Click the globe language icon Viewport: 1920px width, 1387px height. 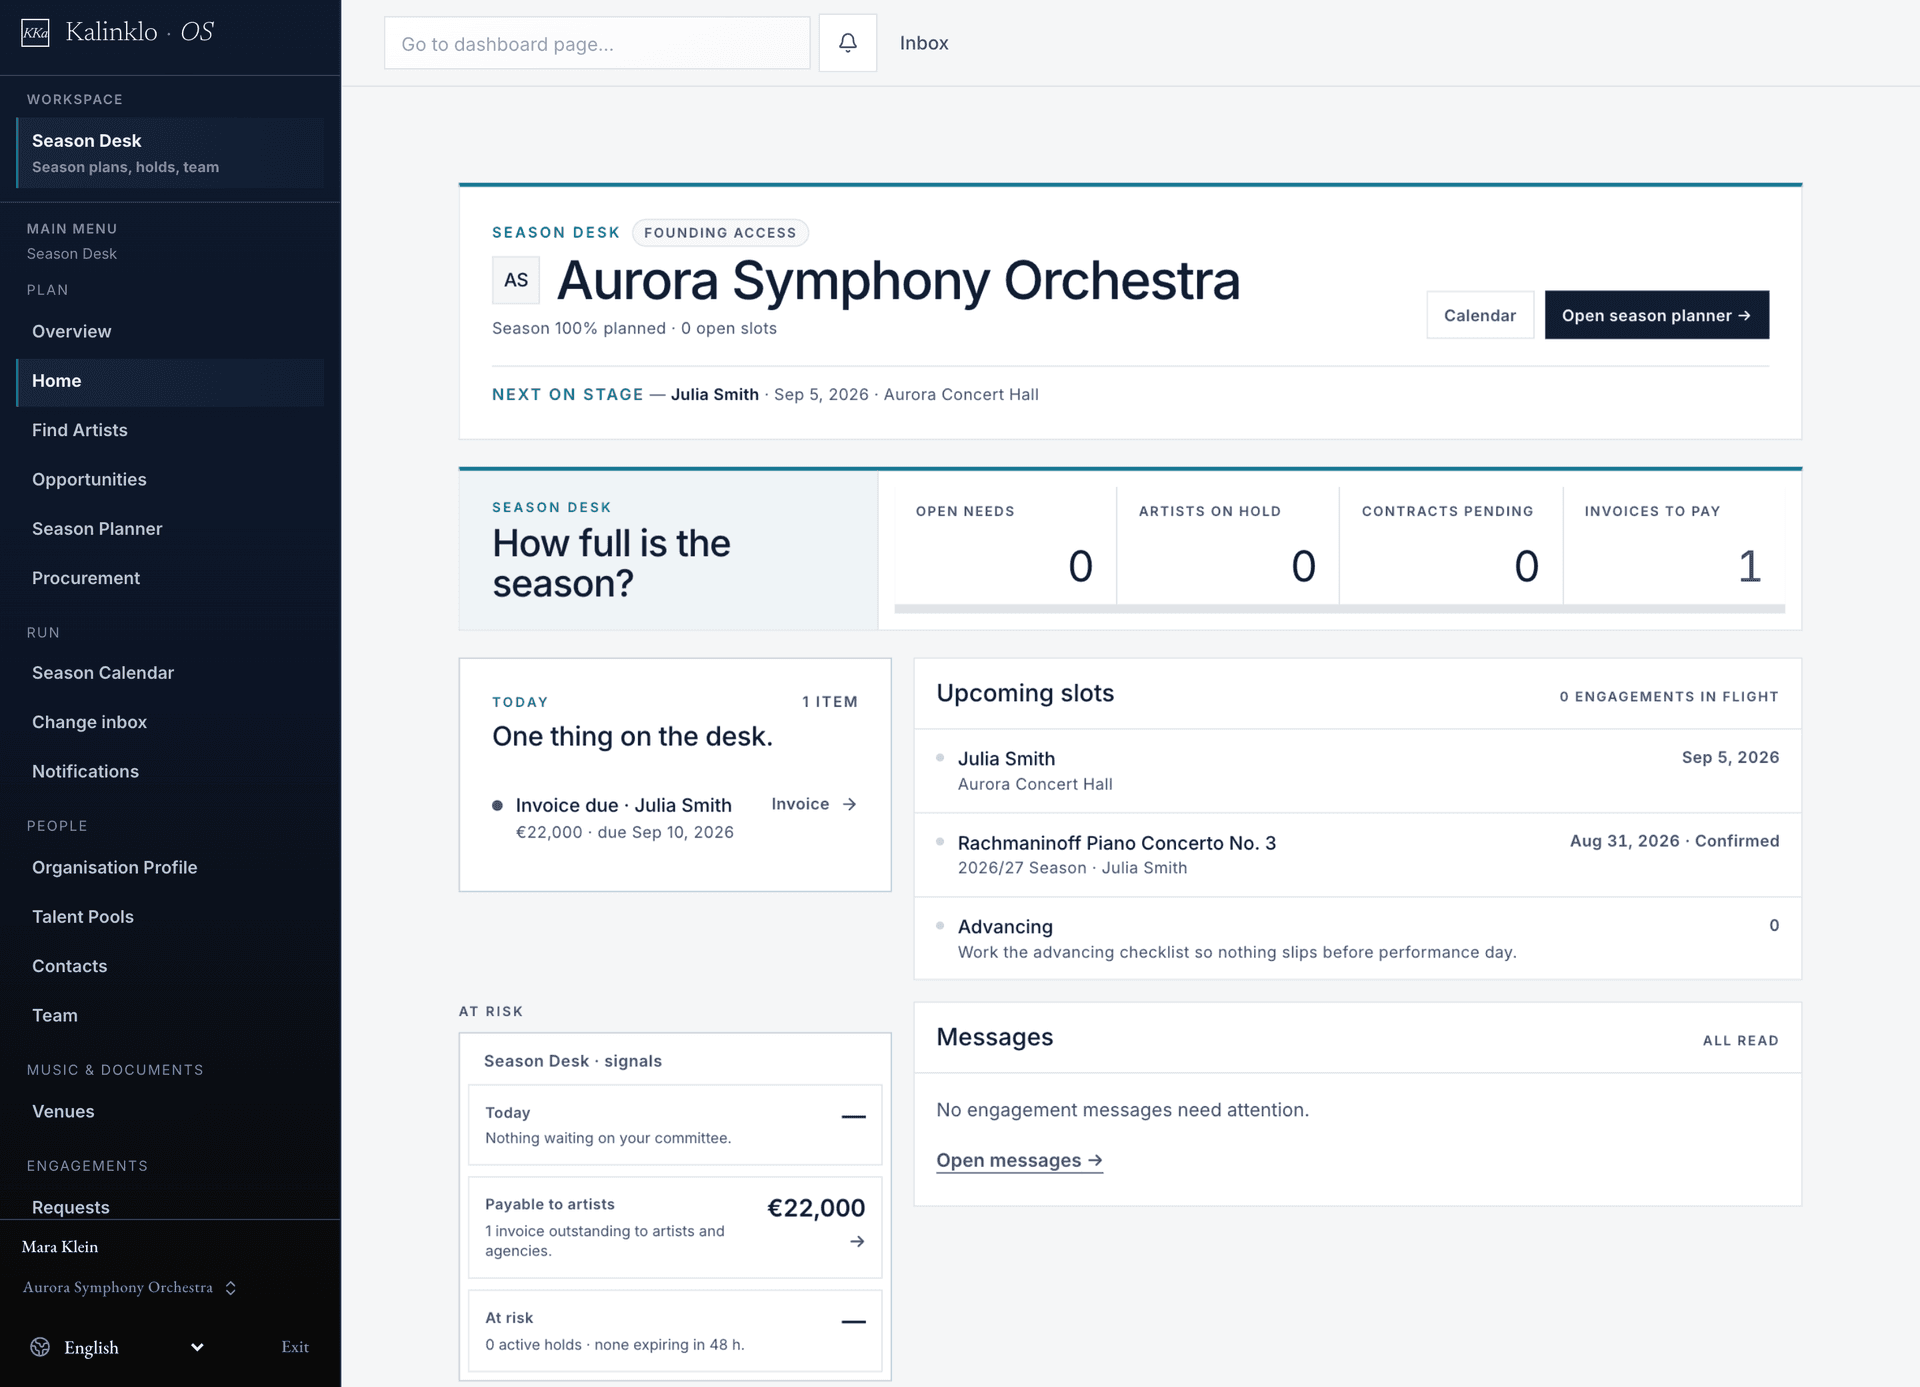click(x=40, y=1347)
